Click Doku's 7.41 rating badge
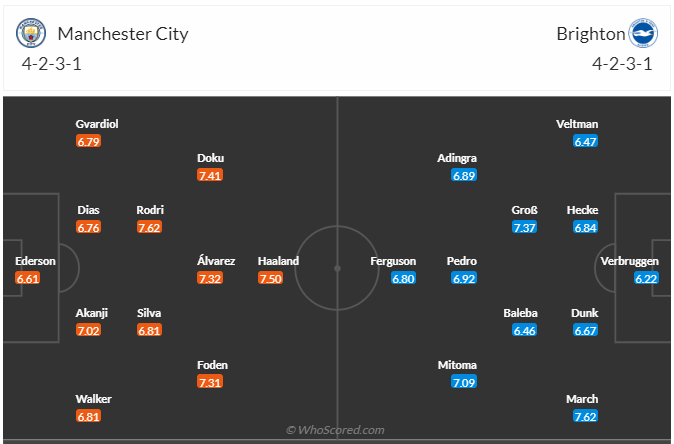674x444 pixels. pos(210,175)
